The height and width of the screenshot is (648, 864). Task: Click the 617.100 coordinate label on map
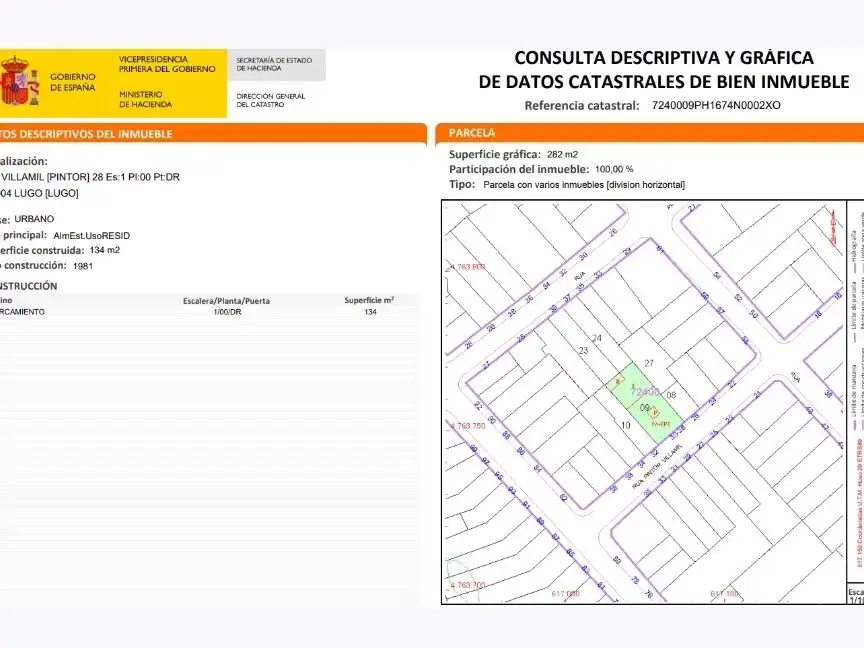[x=724, y=594]
